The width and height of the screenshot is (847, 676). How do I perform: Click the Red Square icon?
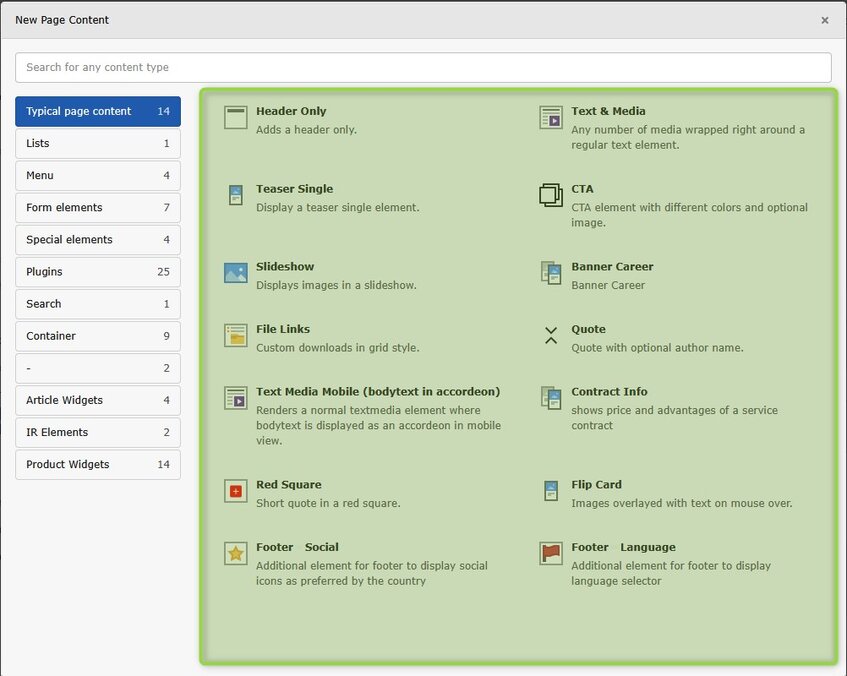coord(235,491)
